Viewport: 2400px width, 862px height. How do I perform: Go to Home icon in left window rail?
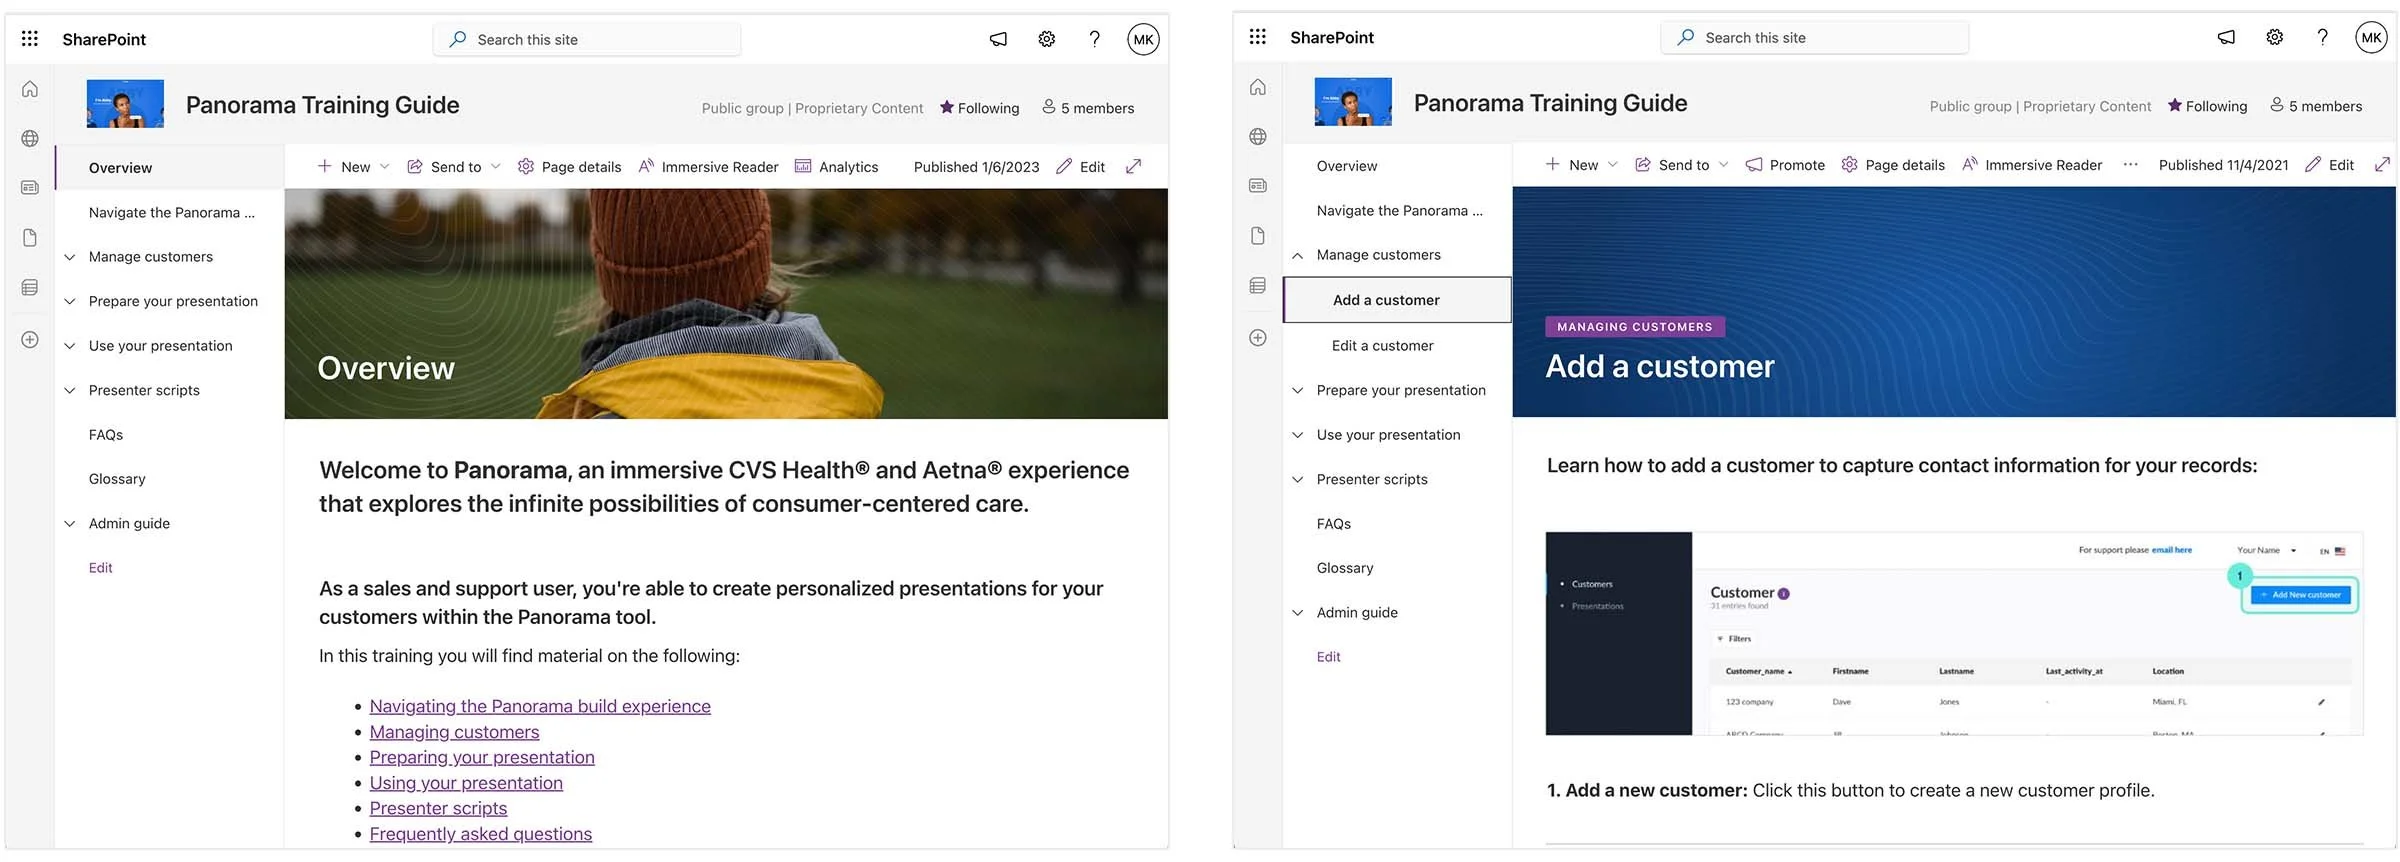(30, 89)
